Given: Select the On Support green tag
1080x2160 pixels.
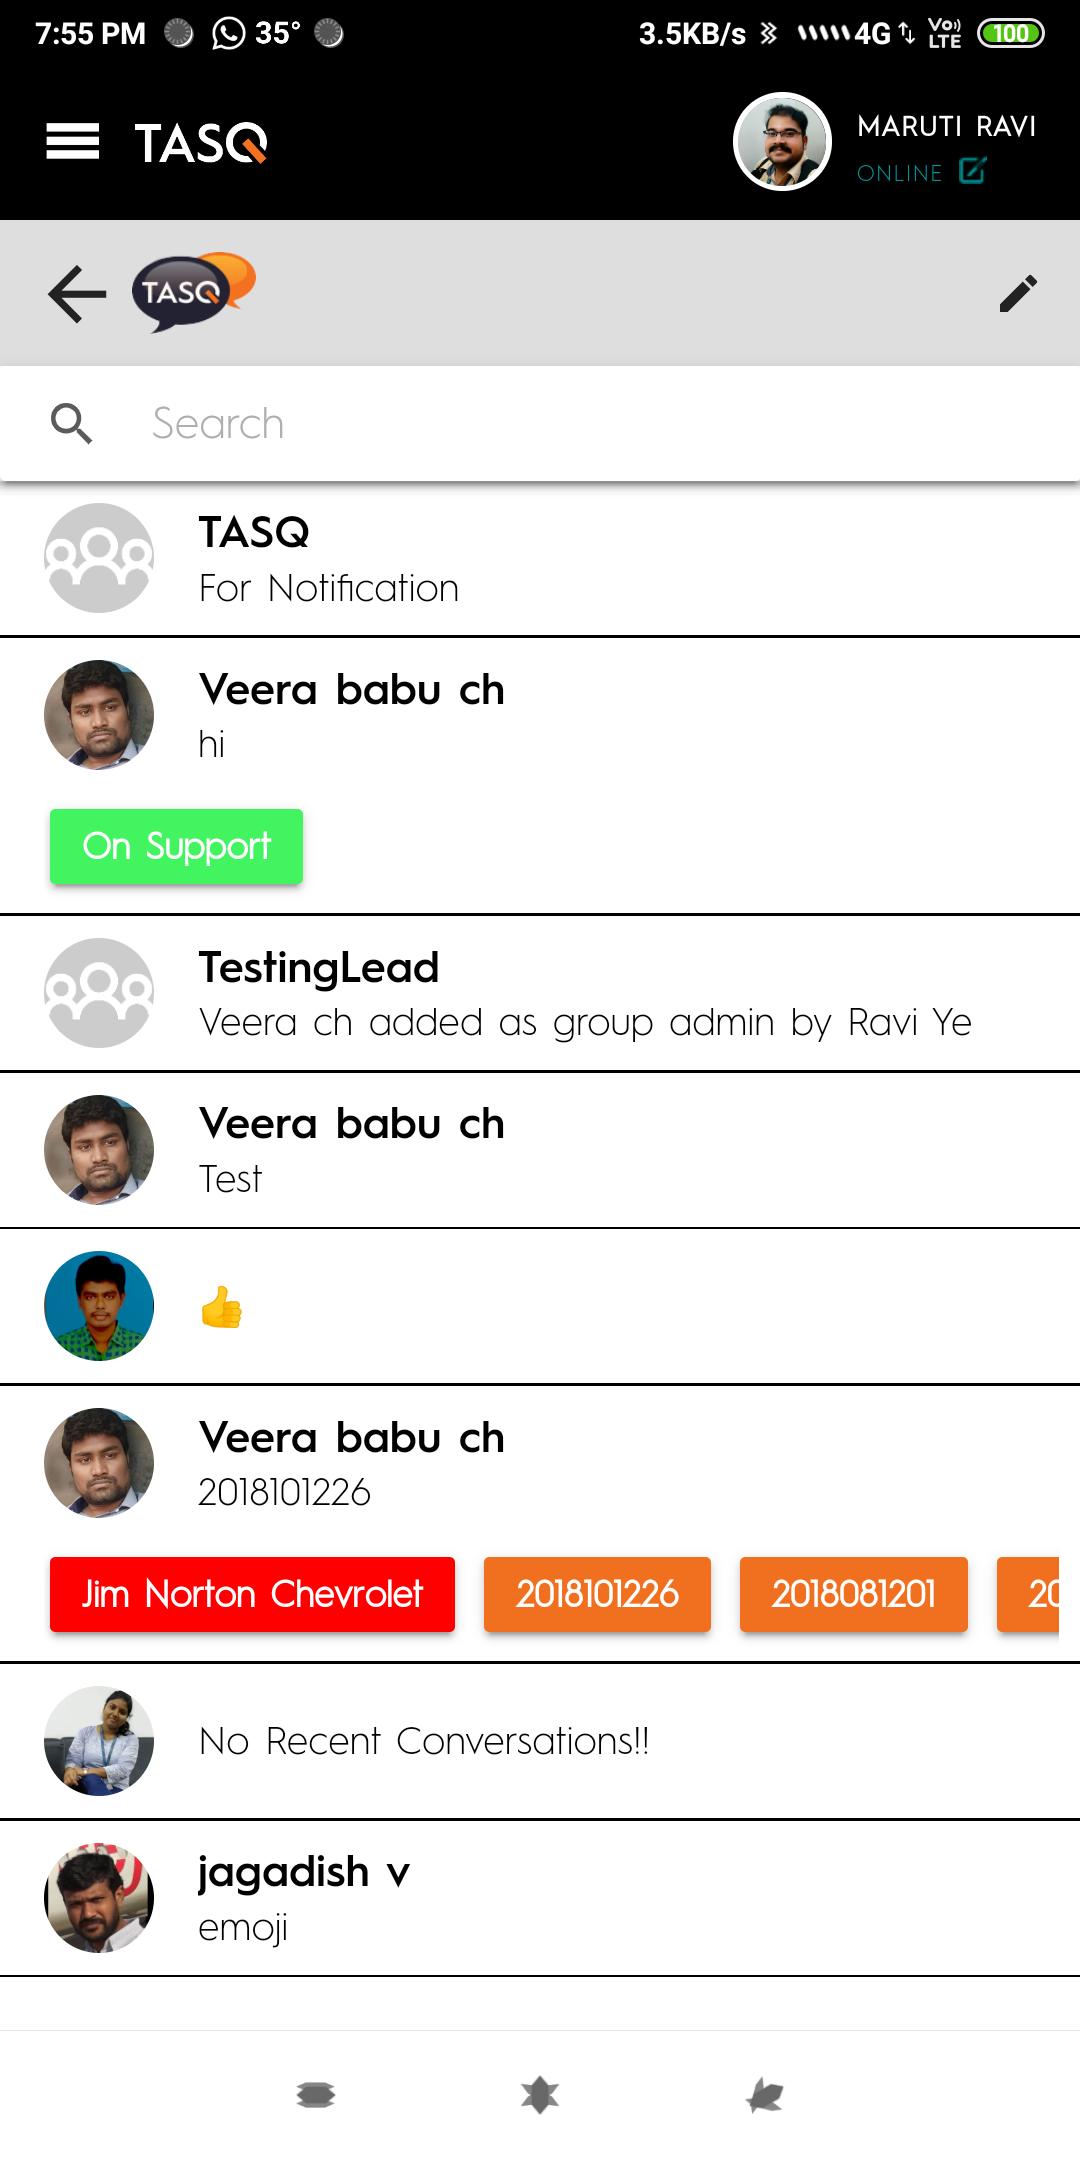Looking at the screenshot, I should [x=176, y=847].
